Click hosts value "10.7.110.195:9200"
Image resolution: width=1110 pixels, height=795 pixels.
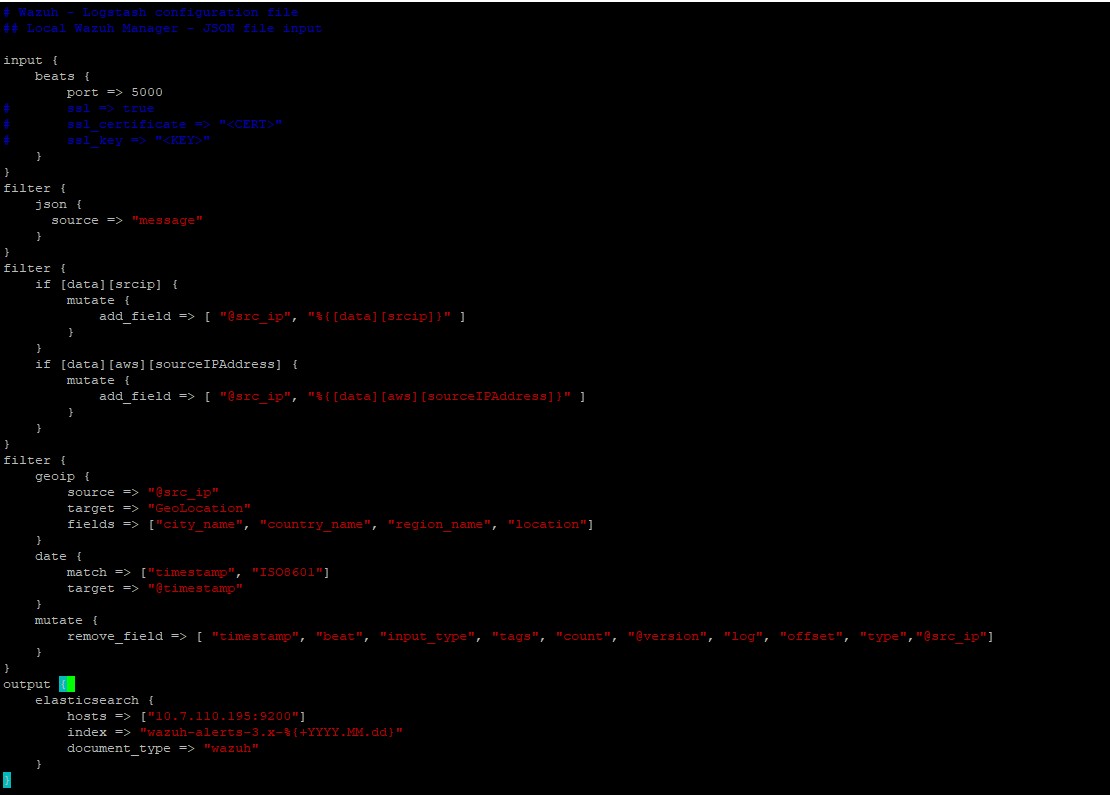pos(223,716)
